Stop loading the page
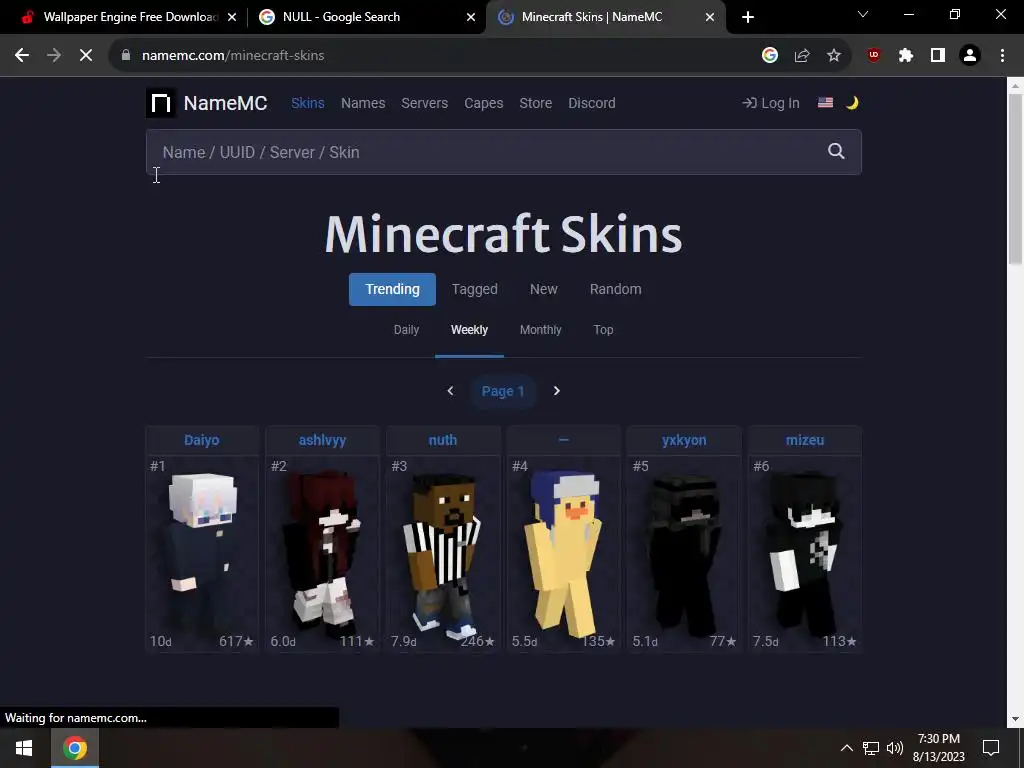The width and height of the screenshot is (1024, 768). 86,56
